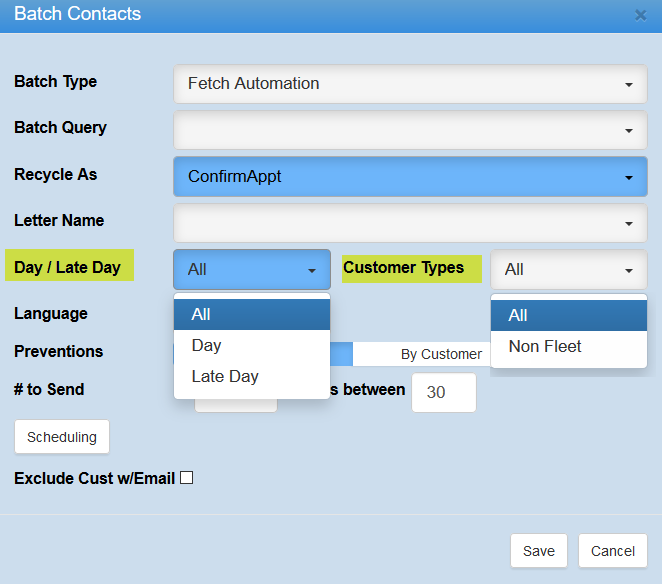Click the input field containing 30

[x=444, y=393]
